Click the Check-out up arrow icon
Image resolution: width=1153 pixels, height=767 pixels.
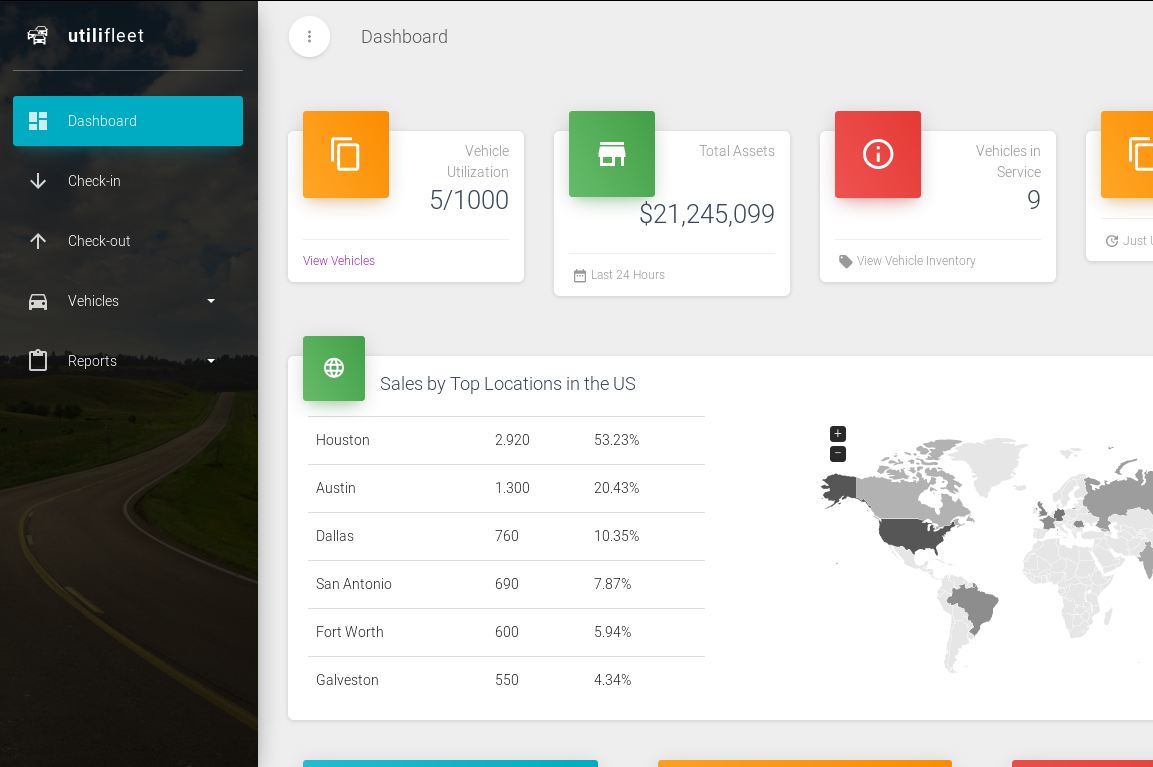[38, 241]
